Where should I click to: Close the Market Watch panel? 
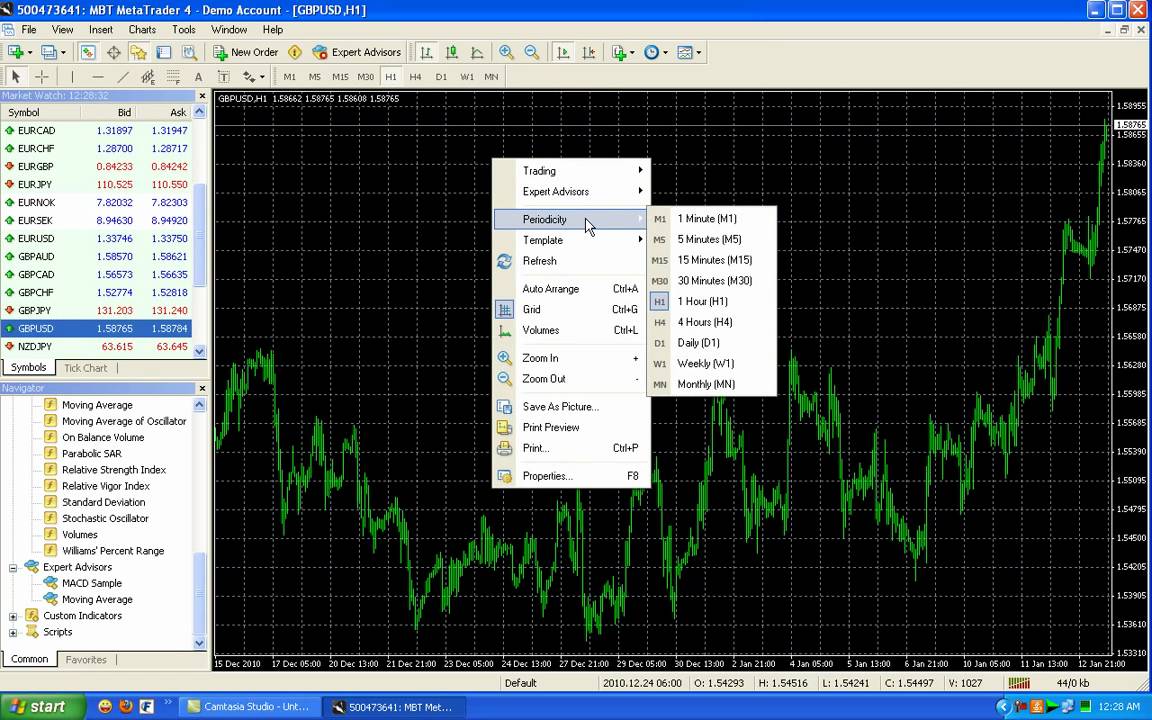[202, 96]
